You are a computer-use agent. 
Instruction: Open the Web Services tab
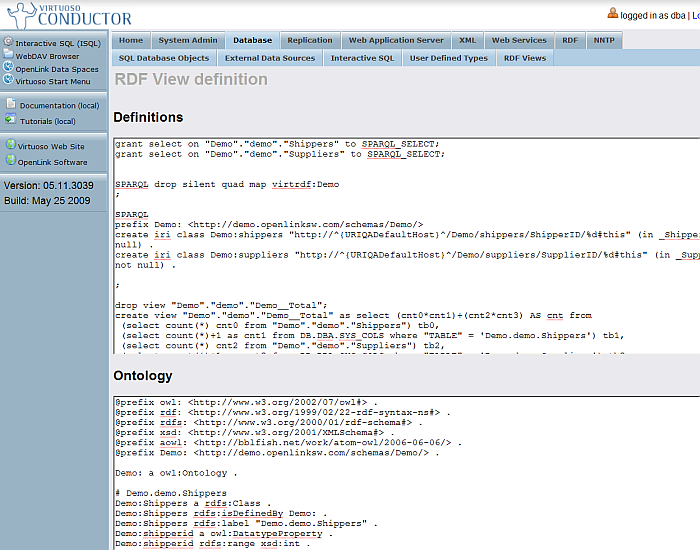(519, 40)
